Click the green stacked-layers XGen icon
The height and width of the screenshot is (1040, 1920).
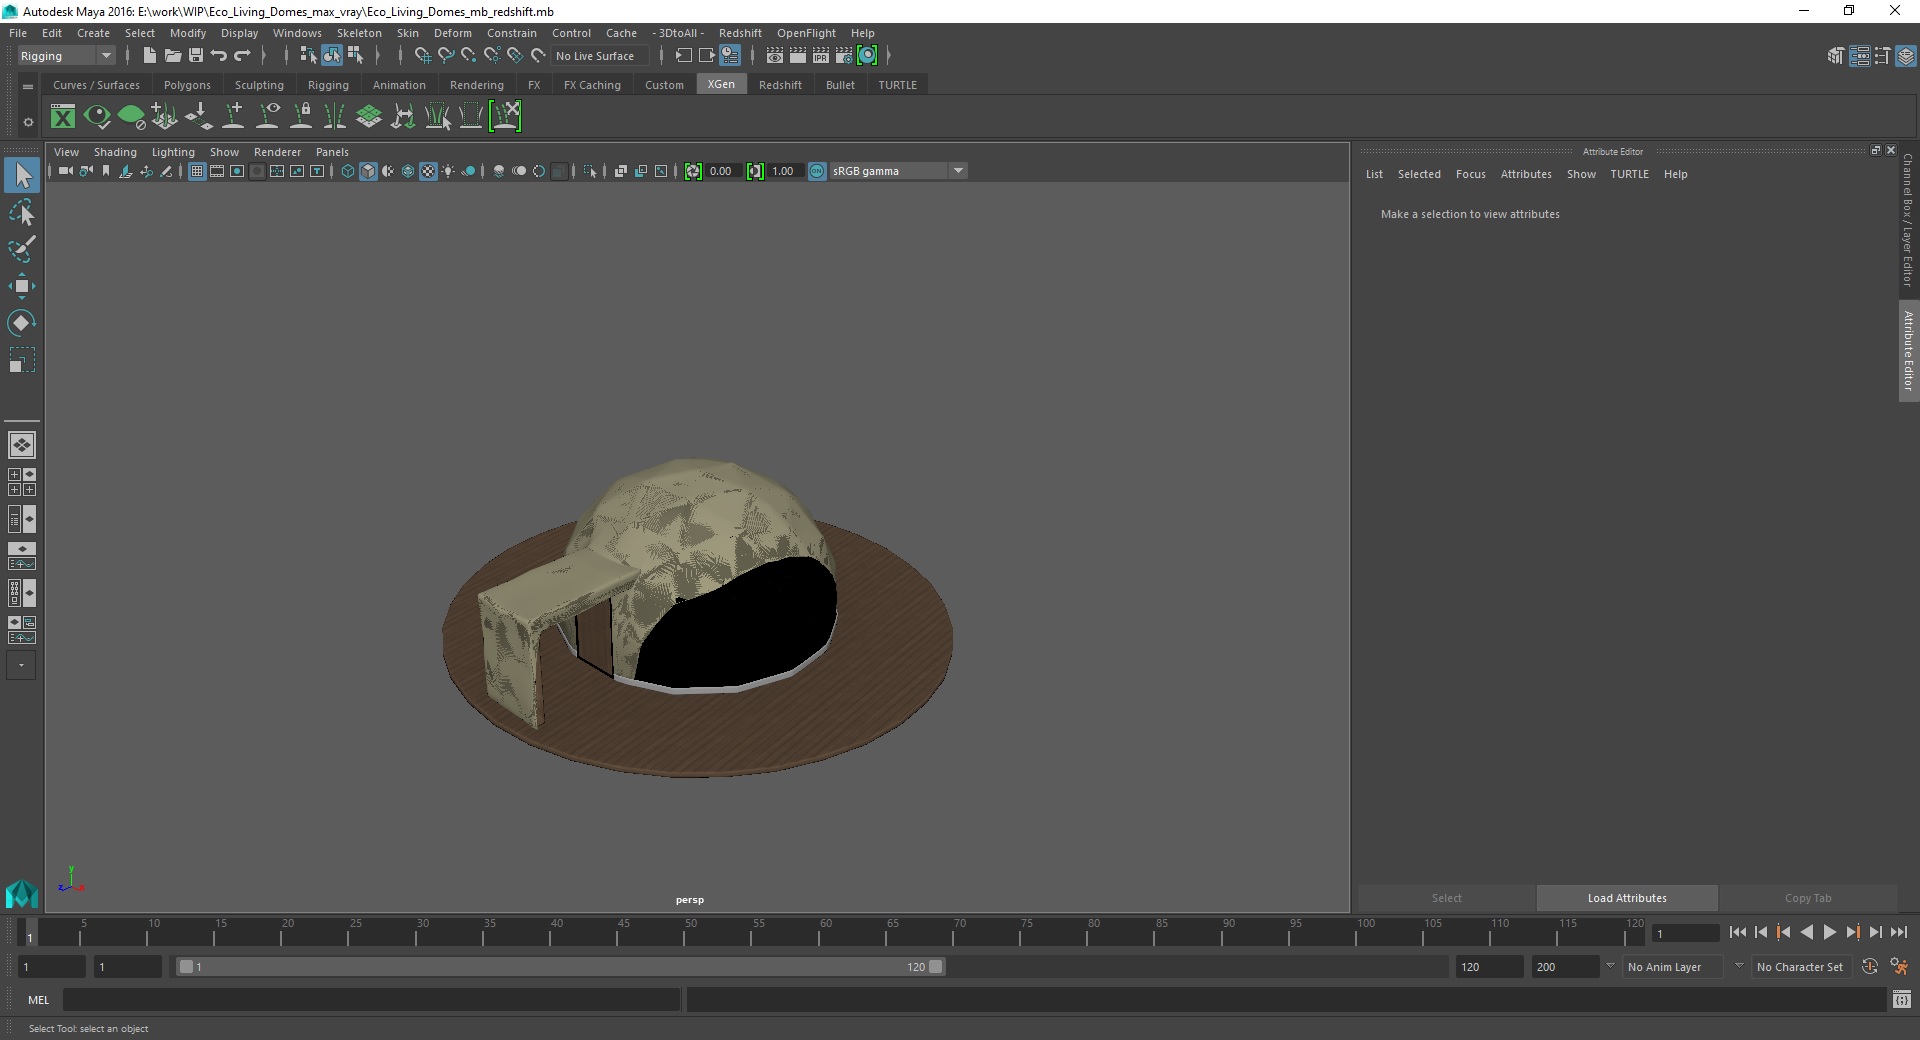coord(369,117)
